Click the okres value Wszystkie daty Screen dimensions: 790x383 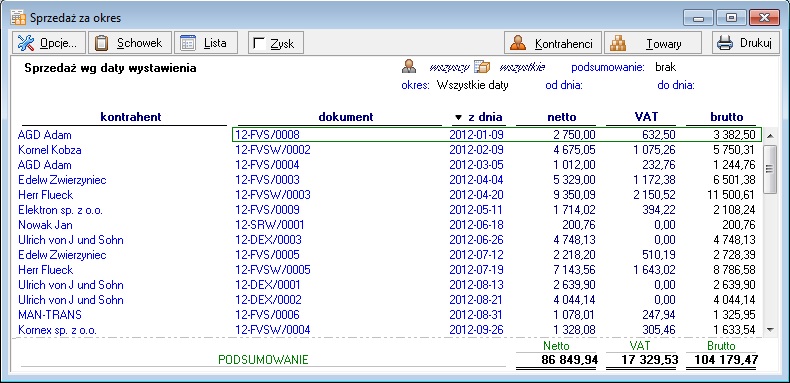coord(473,85)
